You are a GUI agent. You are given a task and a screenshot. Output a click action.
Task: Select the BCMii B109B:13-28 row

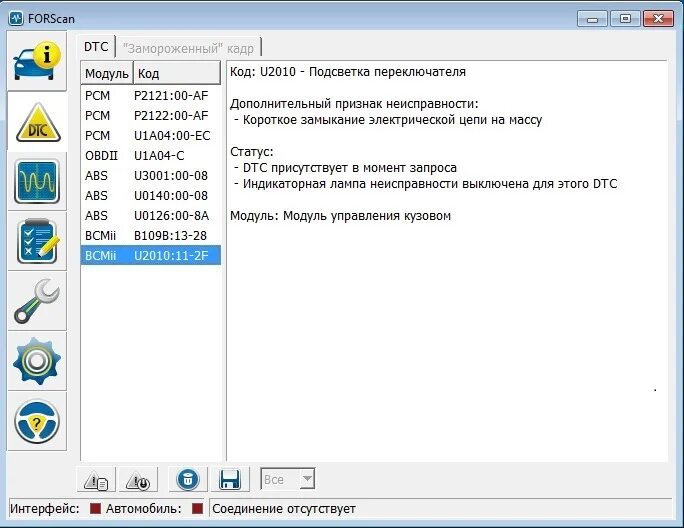click(150, 236)
